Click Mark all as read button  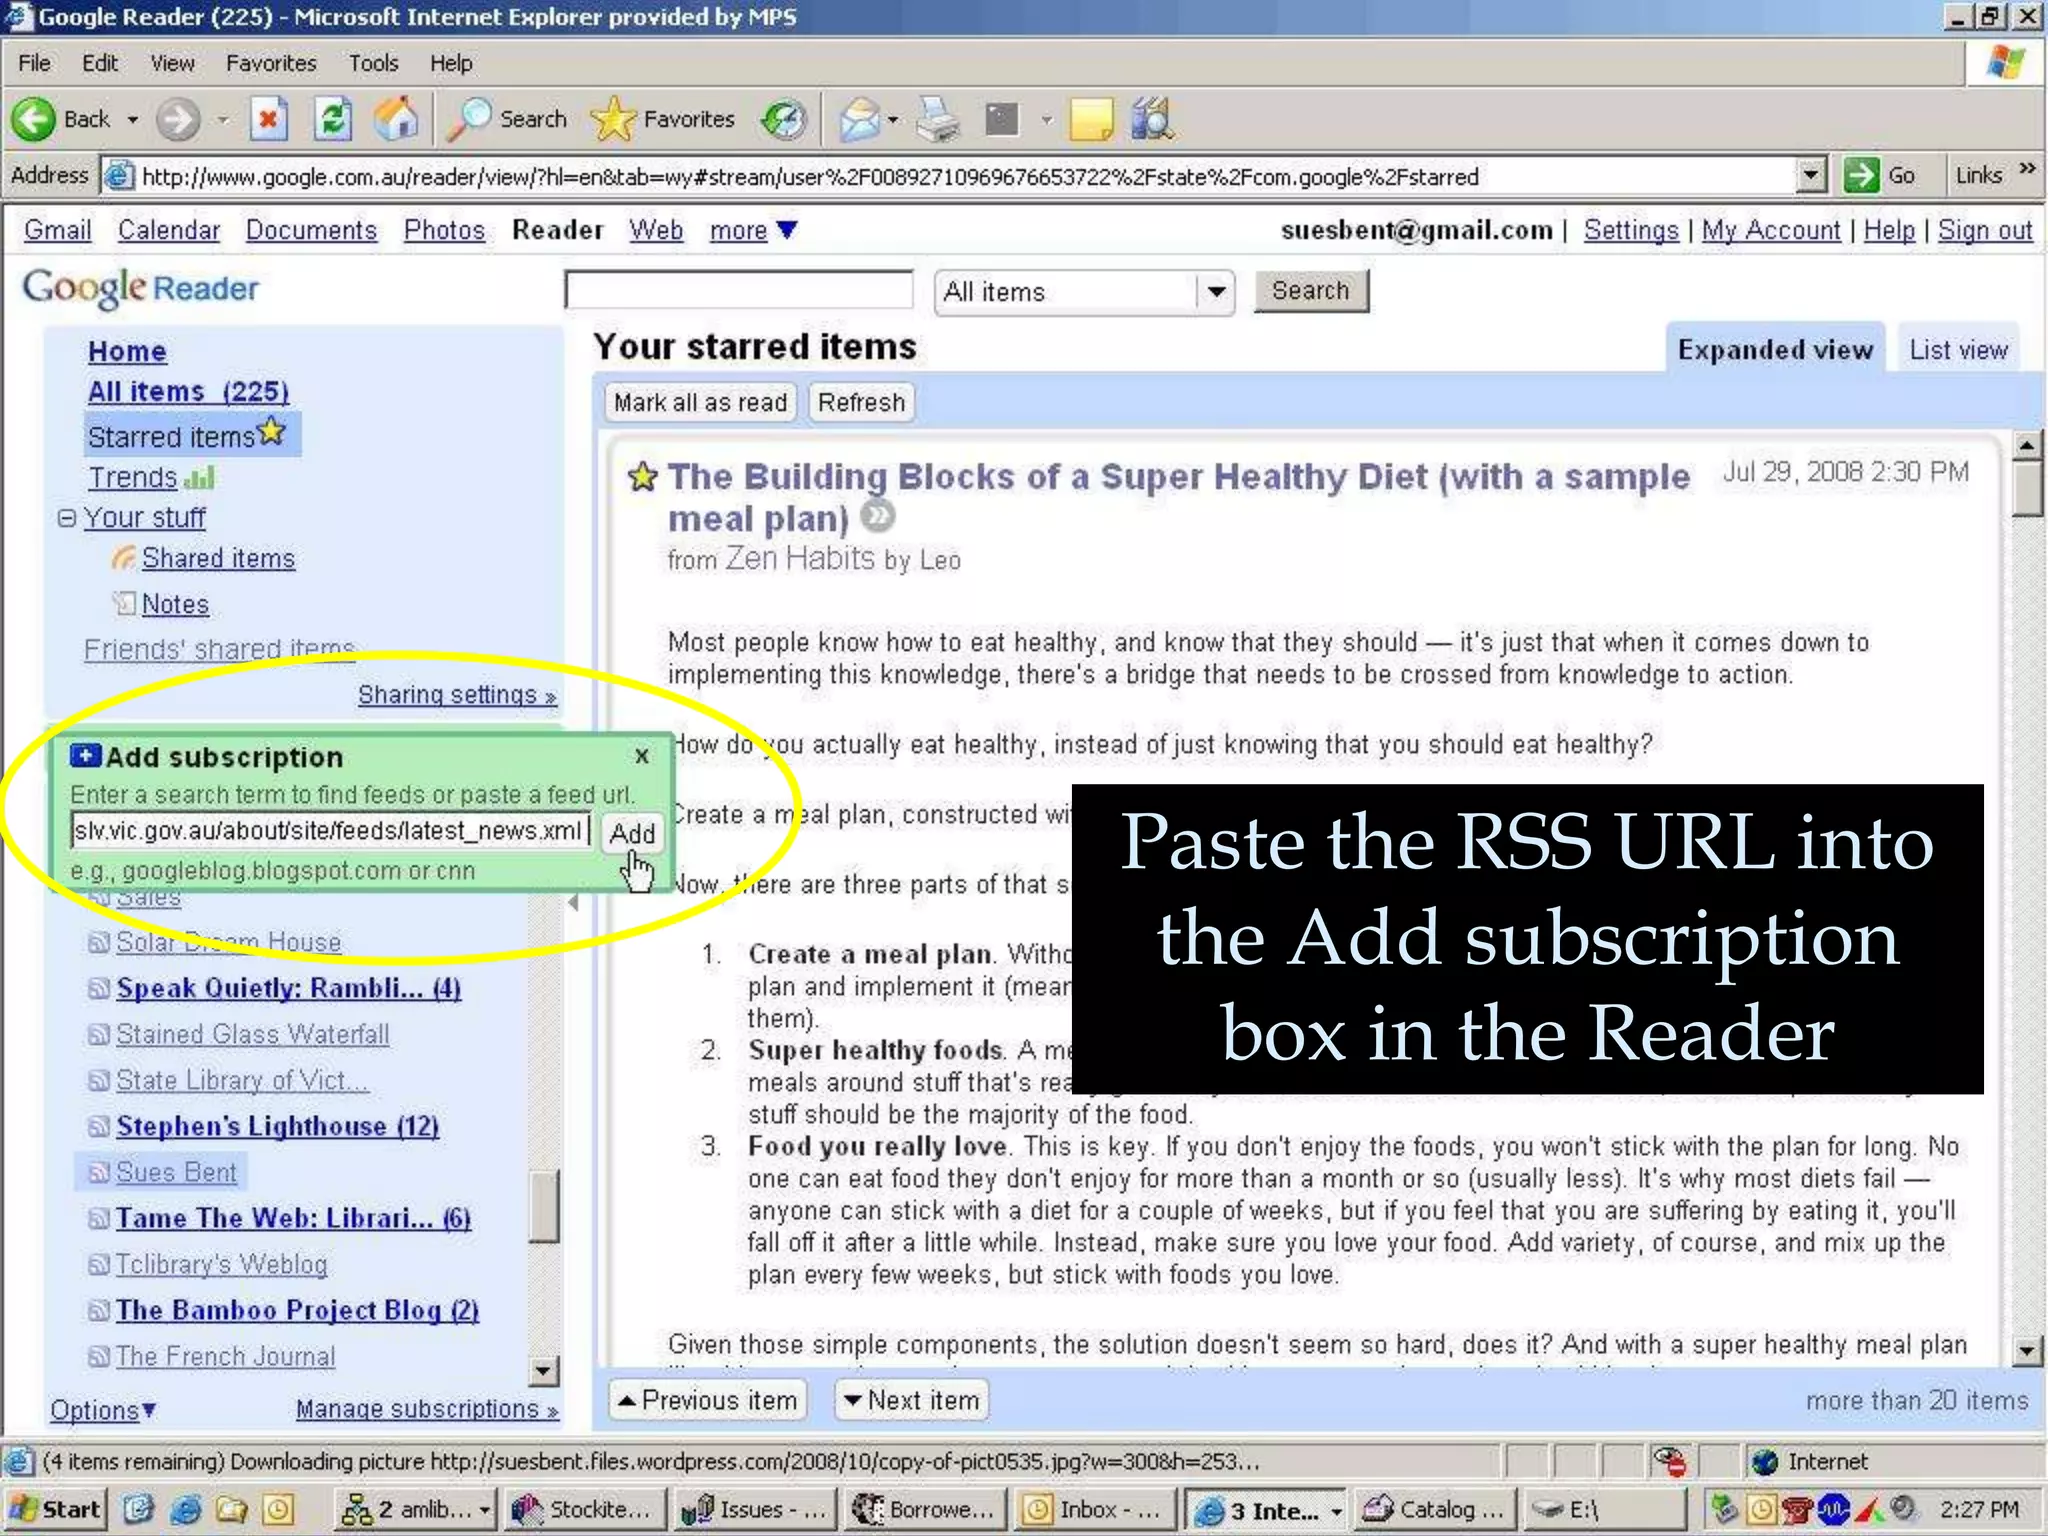(700, 403)
